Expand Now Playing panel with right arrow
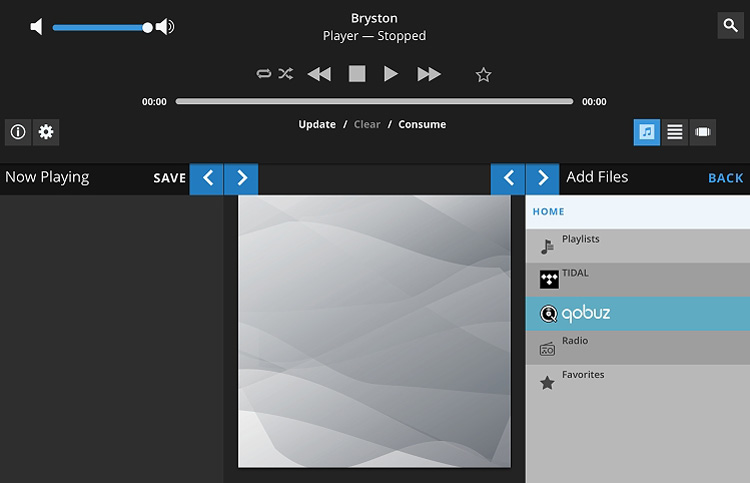 pyautogui.click(x=241, y=178)
